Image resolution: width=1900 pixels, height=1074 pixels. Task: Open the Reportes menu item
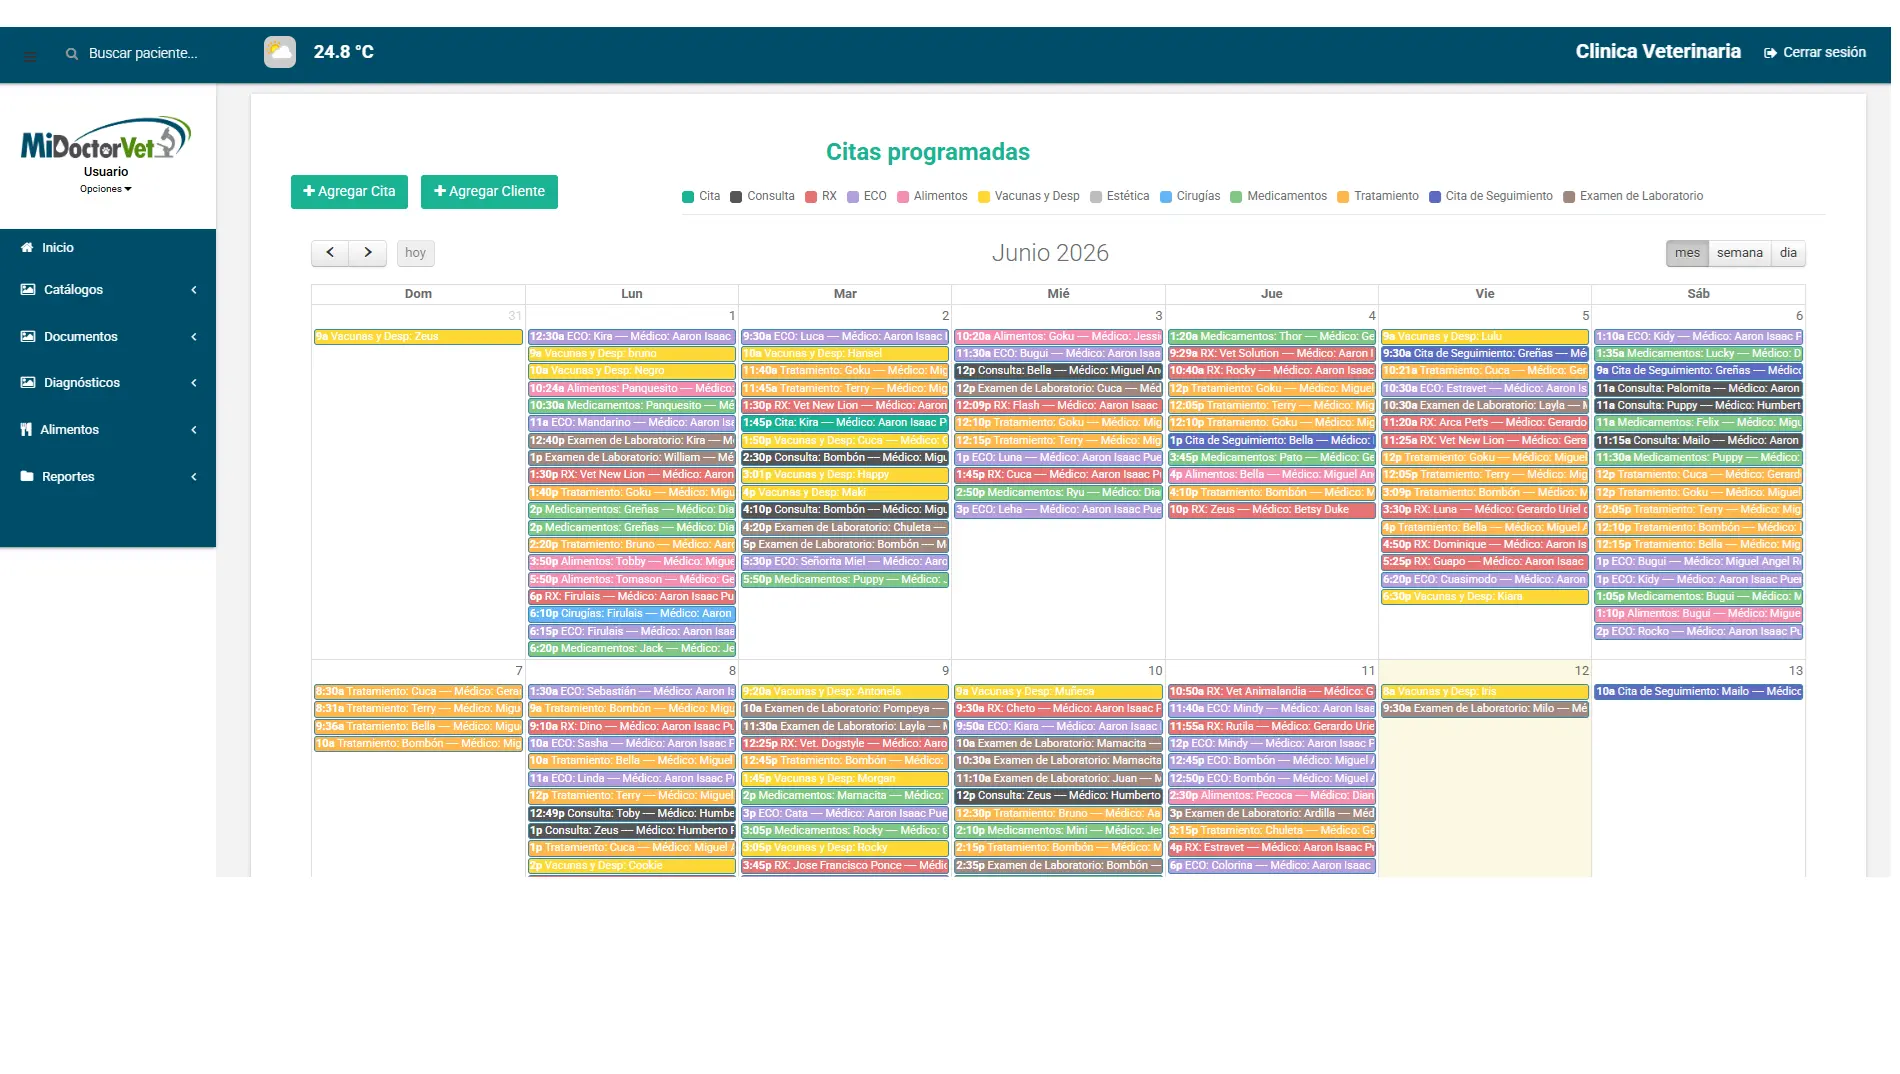click(x=108, y=476)
